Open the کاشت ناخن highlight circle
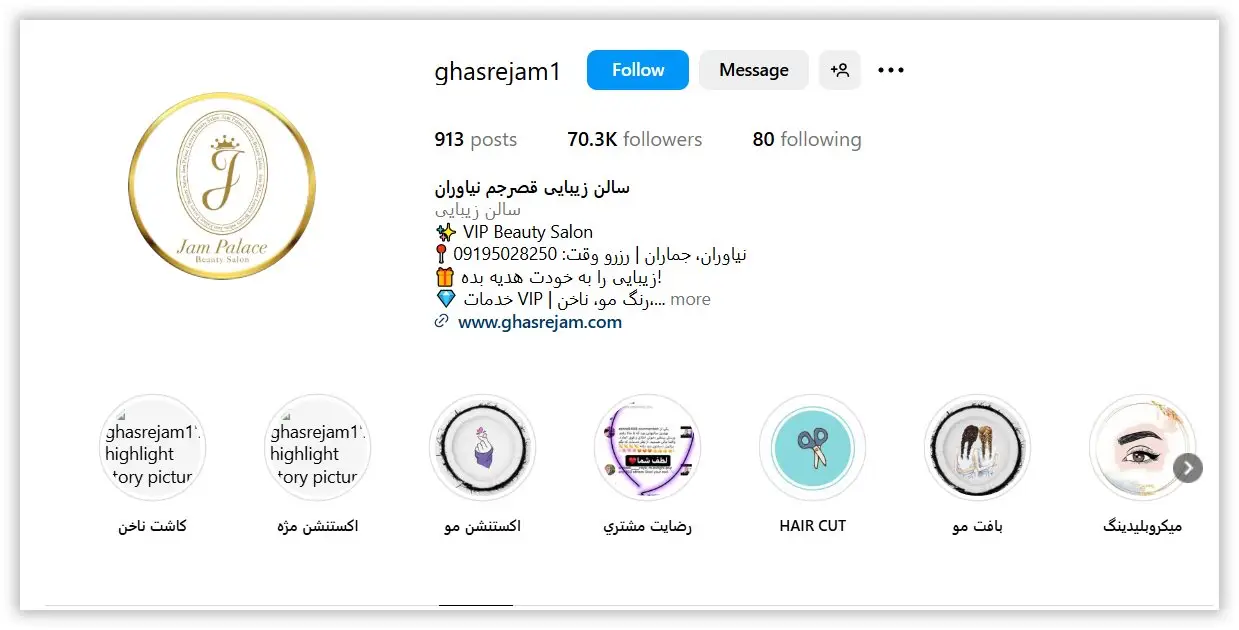This screenshot has height=630, width=1239. click(153, 448)
